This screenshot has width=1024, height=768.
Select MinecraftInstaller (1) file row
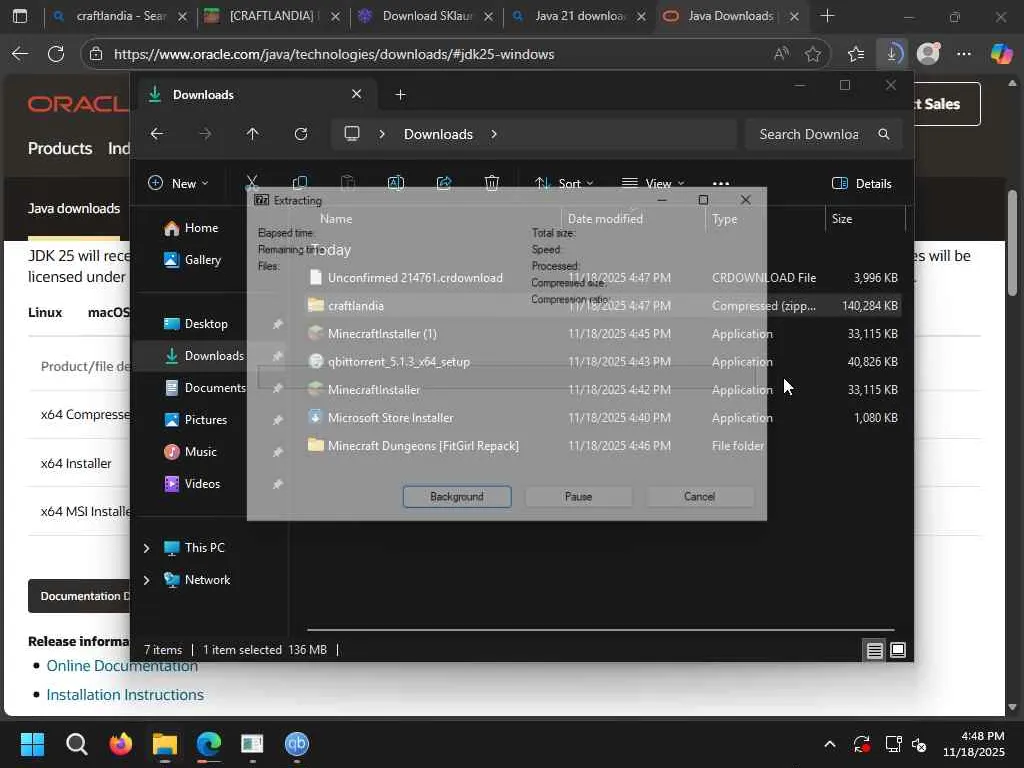tap(603, 334)
